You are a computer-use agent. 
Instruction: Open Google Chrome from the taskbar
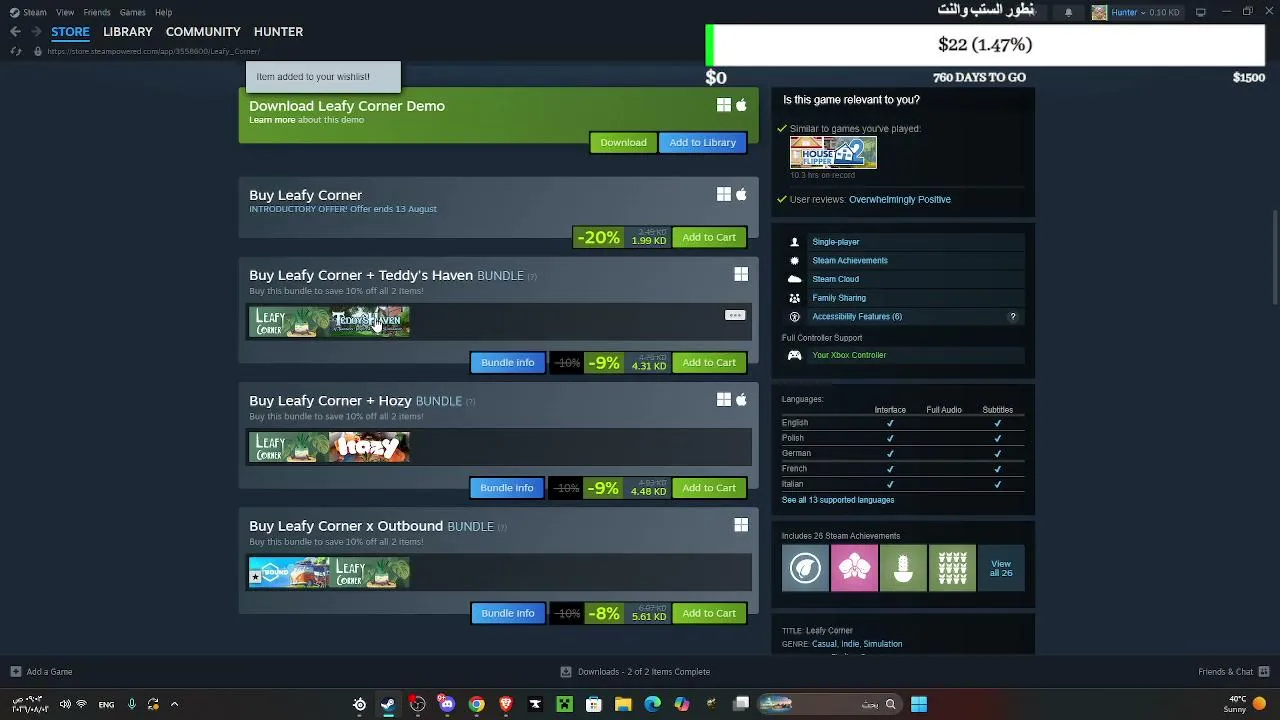(476, 704)
